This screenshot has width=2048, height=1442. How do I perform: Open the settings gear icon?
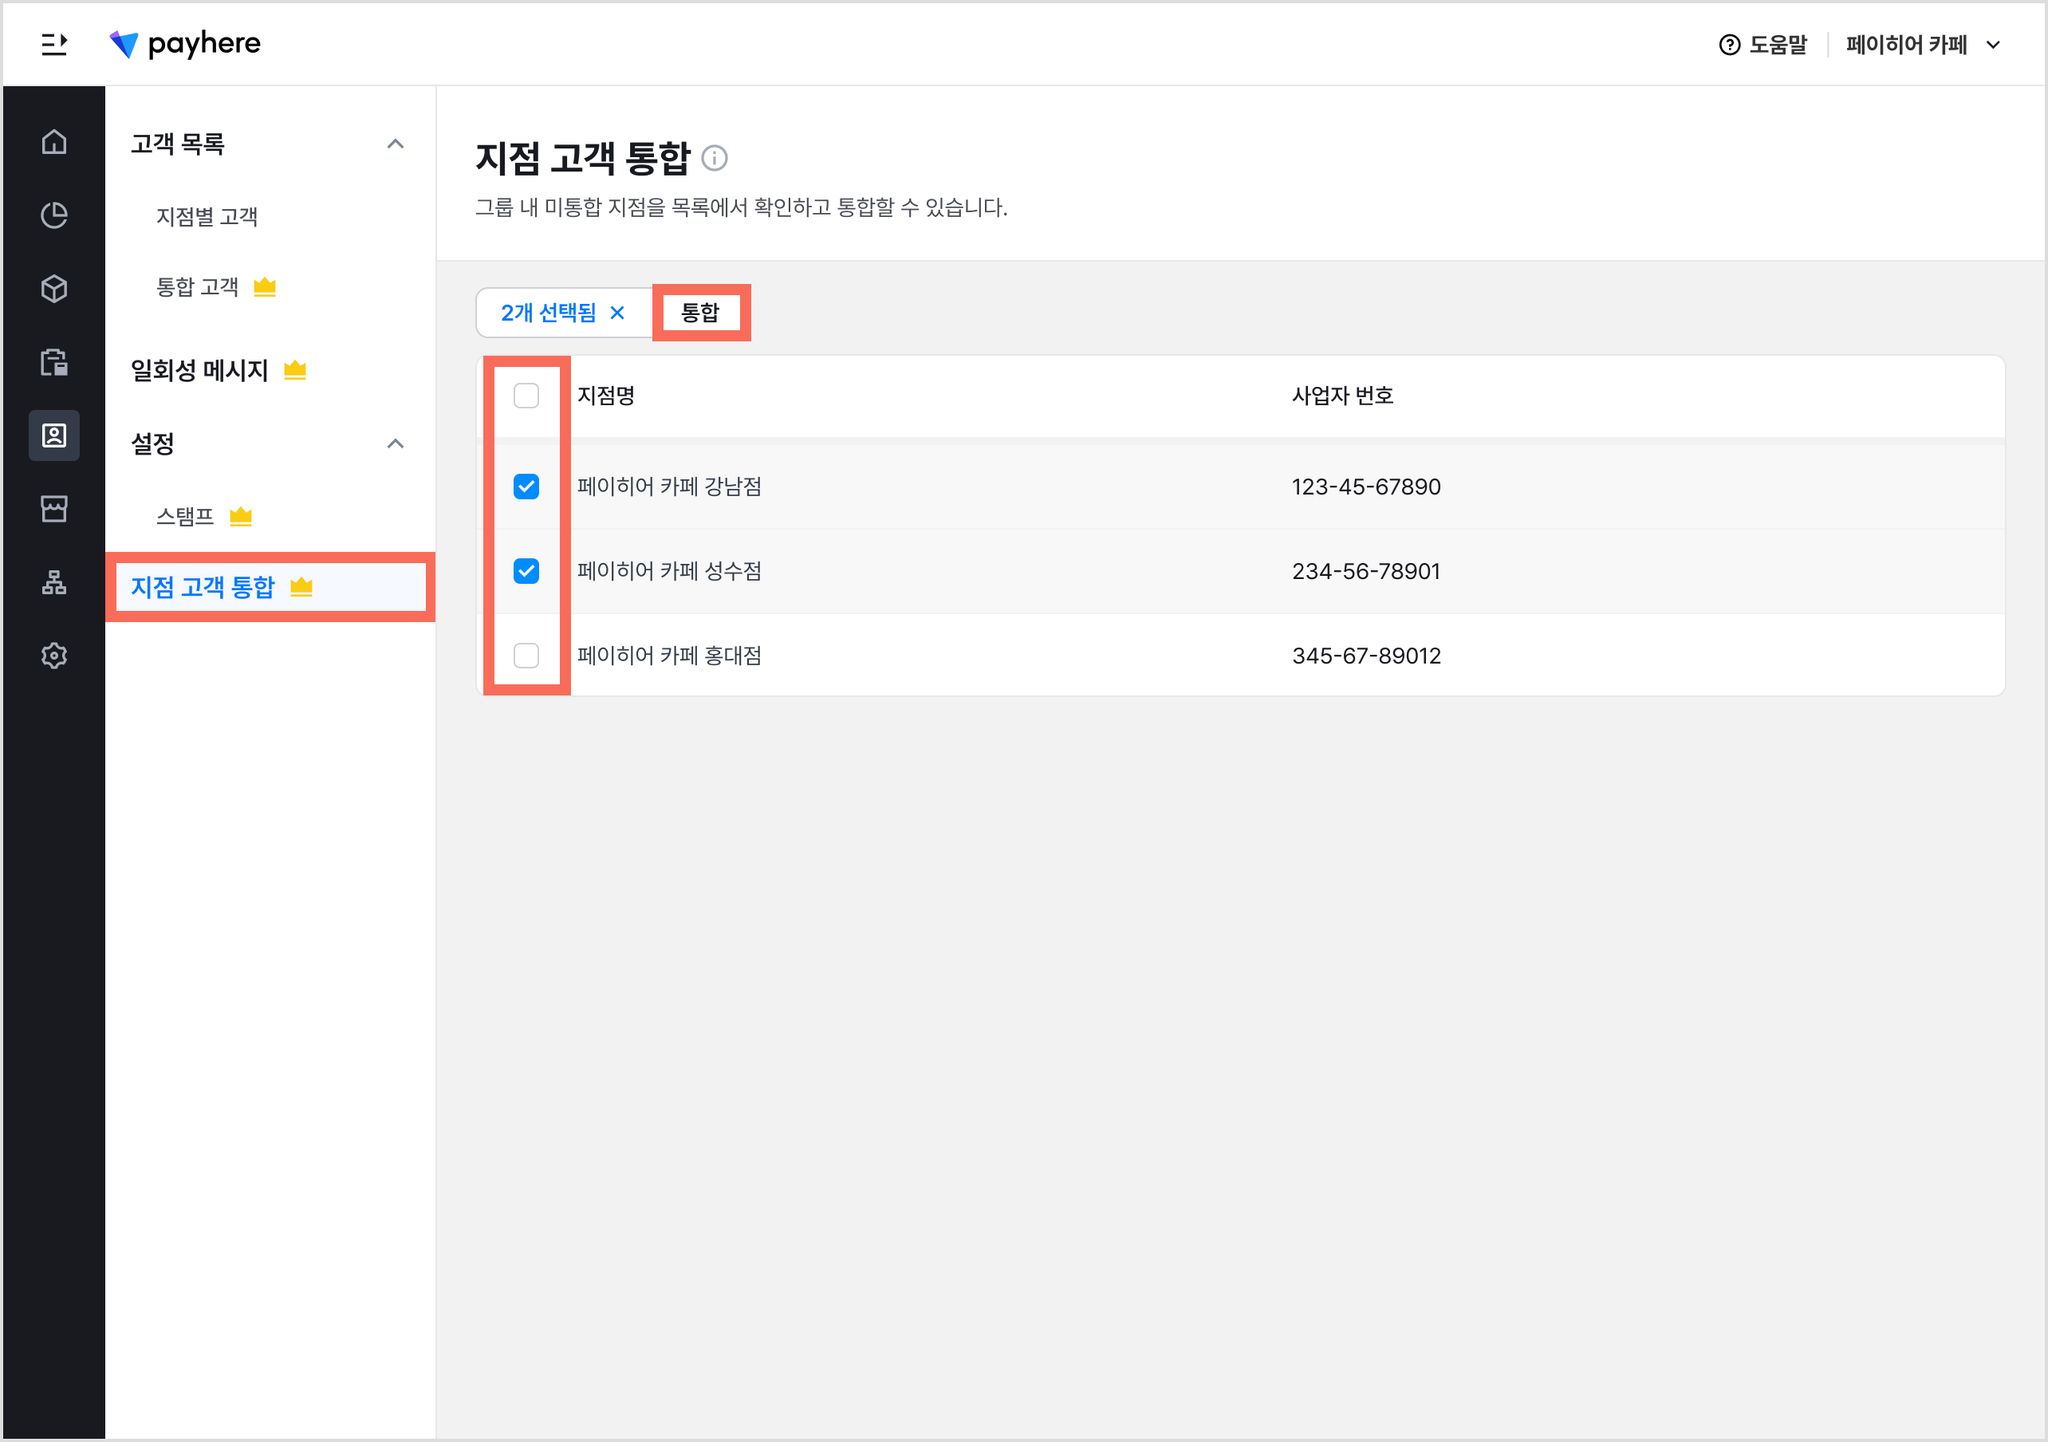point(54,656)
